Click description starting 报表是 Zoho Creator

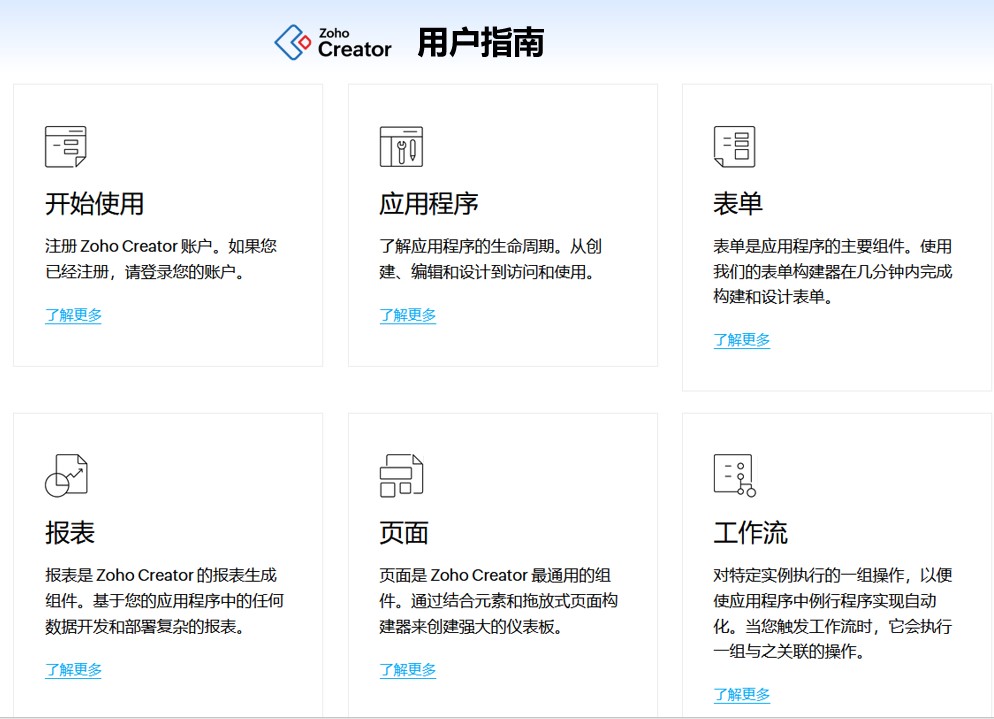pos(164,600)
